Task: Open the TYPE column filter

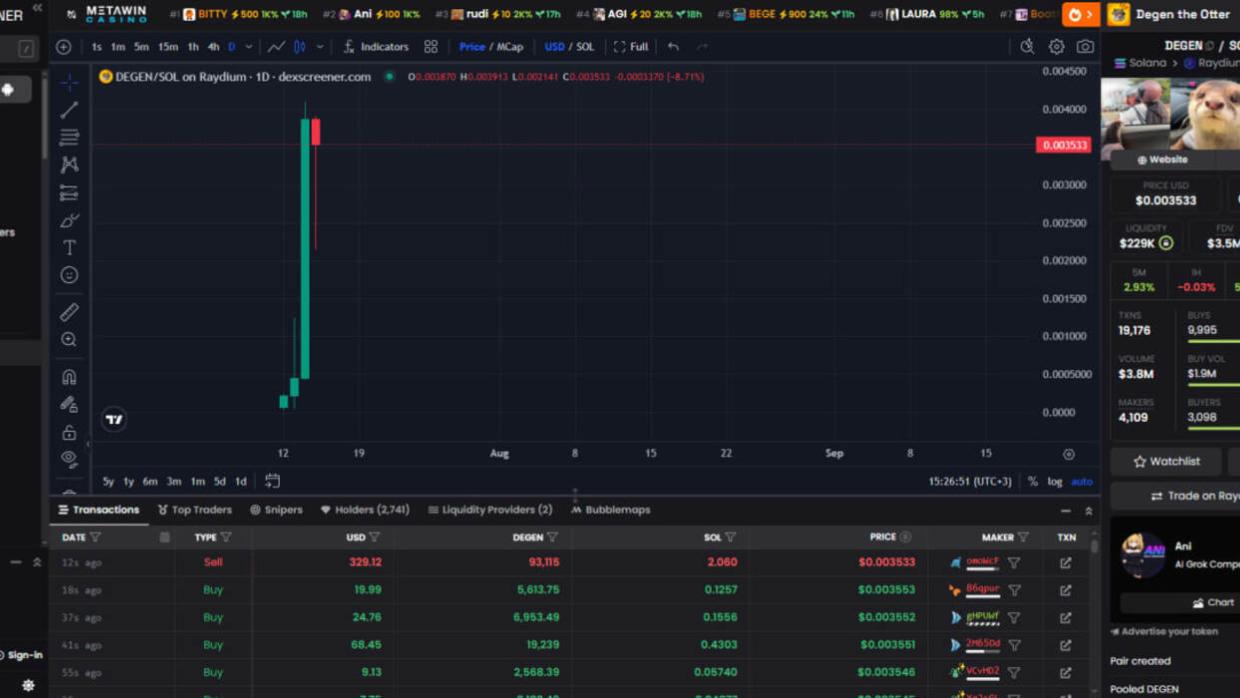Action: 226,537
